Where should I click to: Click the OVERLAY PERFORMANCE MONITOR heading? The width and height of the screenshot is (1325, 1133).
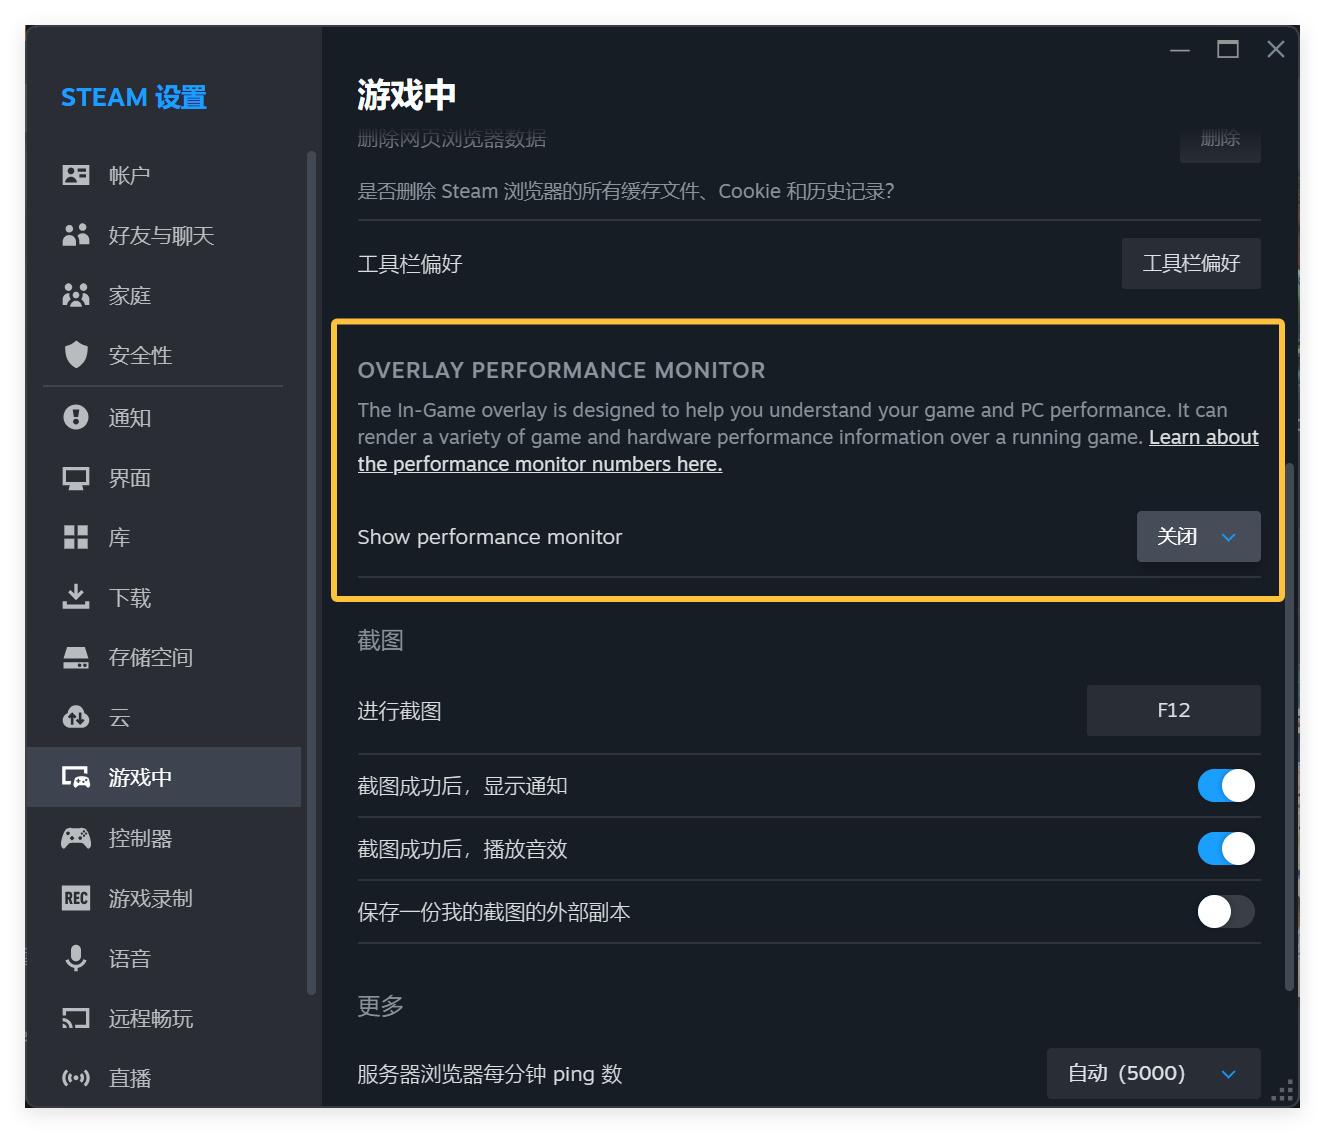coord(561,370)
